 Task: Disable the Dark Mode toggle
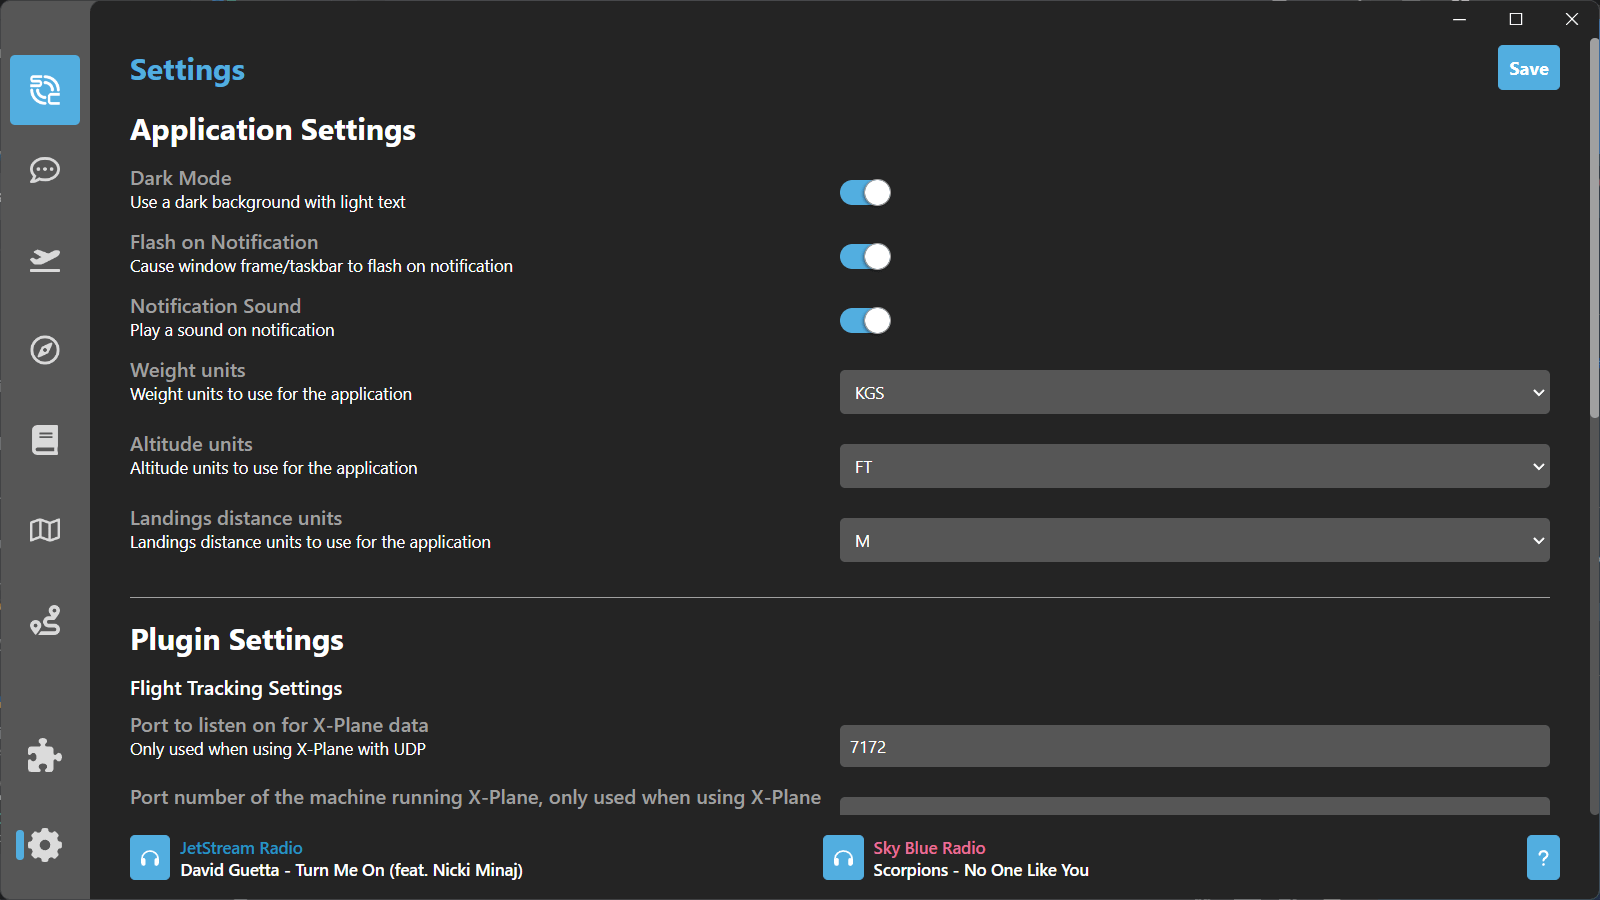coord(865,193)
